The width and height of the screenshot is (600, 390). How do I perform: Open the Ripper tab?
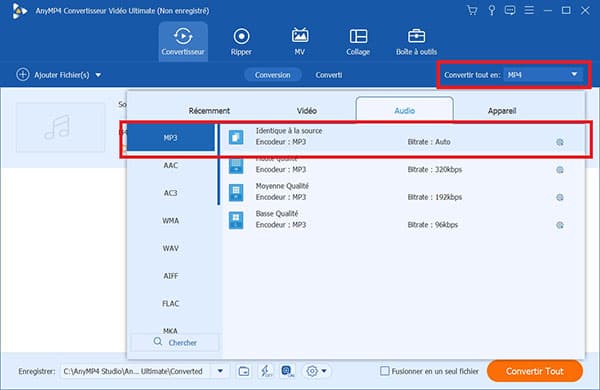click(x=241, y=41)
